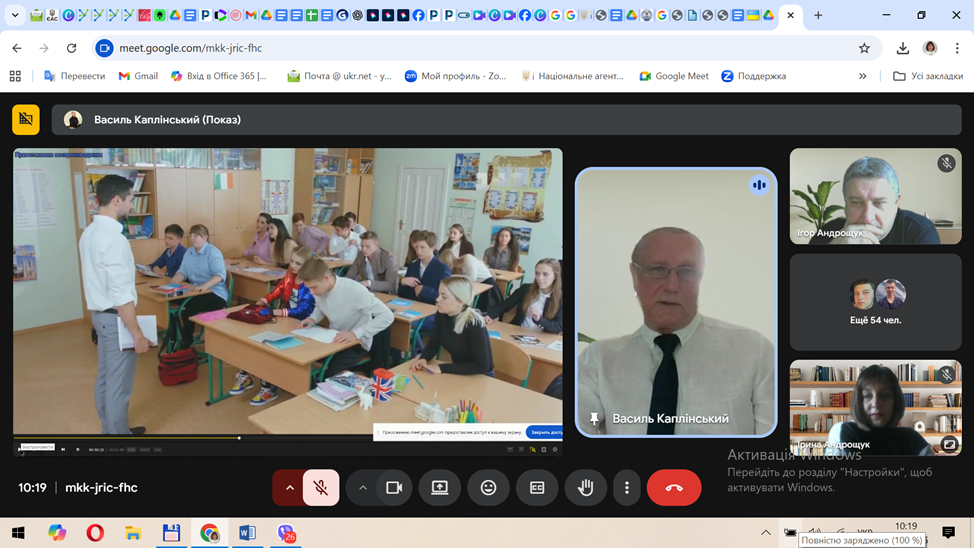Bookmark this page with the star icon
974x548 pixels.
pyautogui.click(x=864, y=48)
